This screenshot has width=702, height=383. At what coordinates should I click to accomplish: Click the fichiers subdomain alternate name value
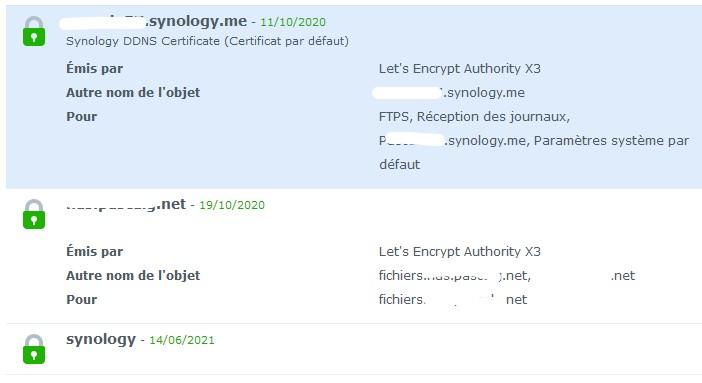tap(454, 275)
